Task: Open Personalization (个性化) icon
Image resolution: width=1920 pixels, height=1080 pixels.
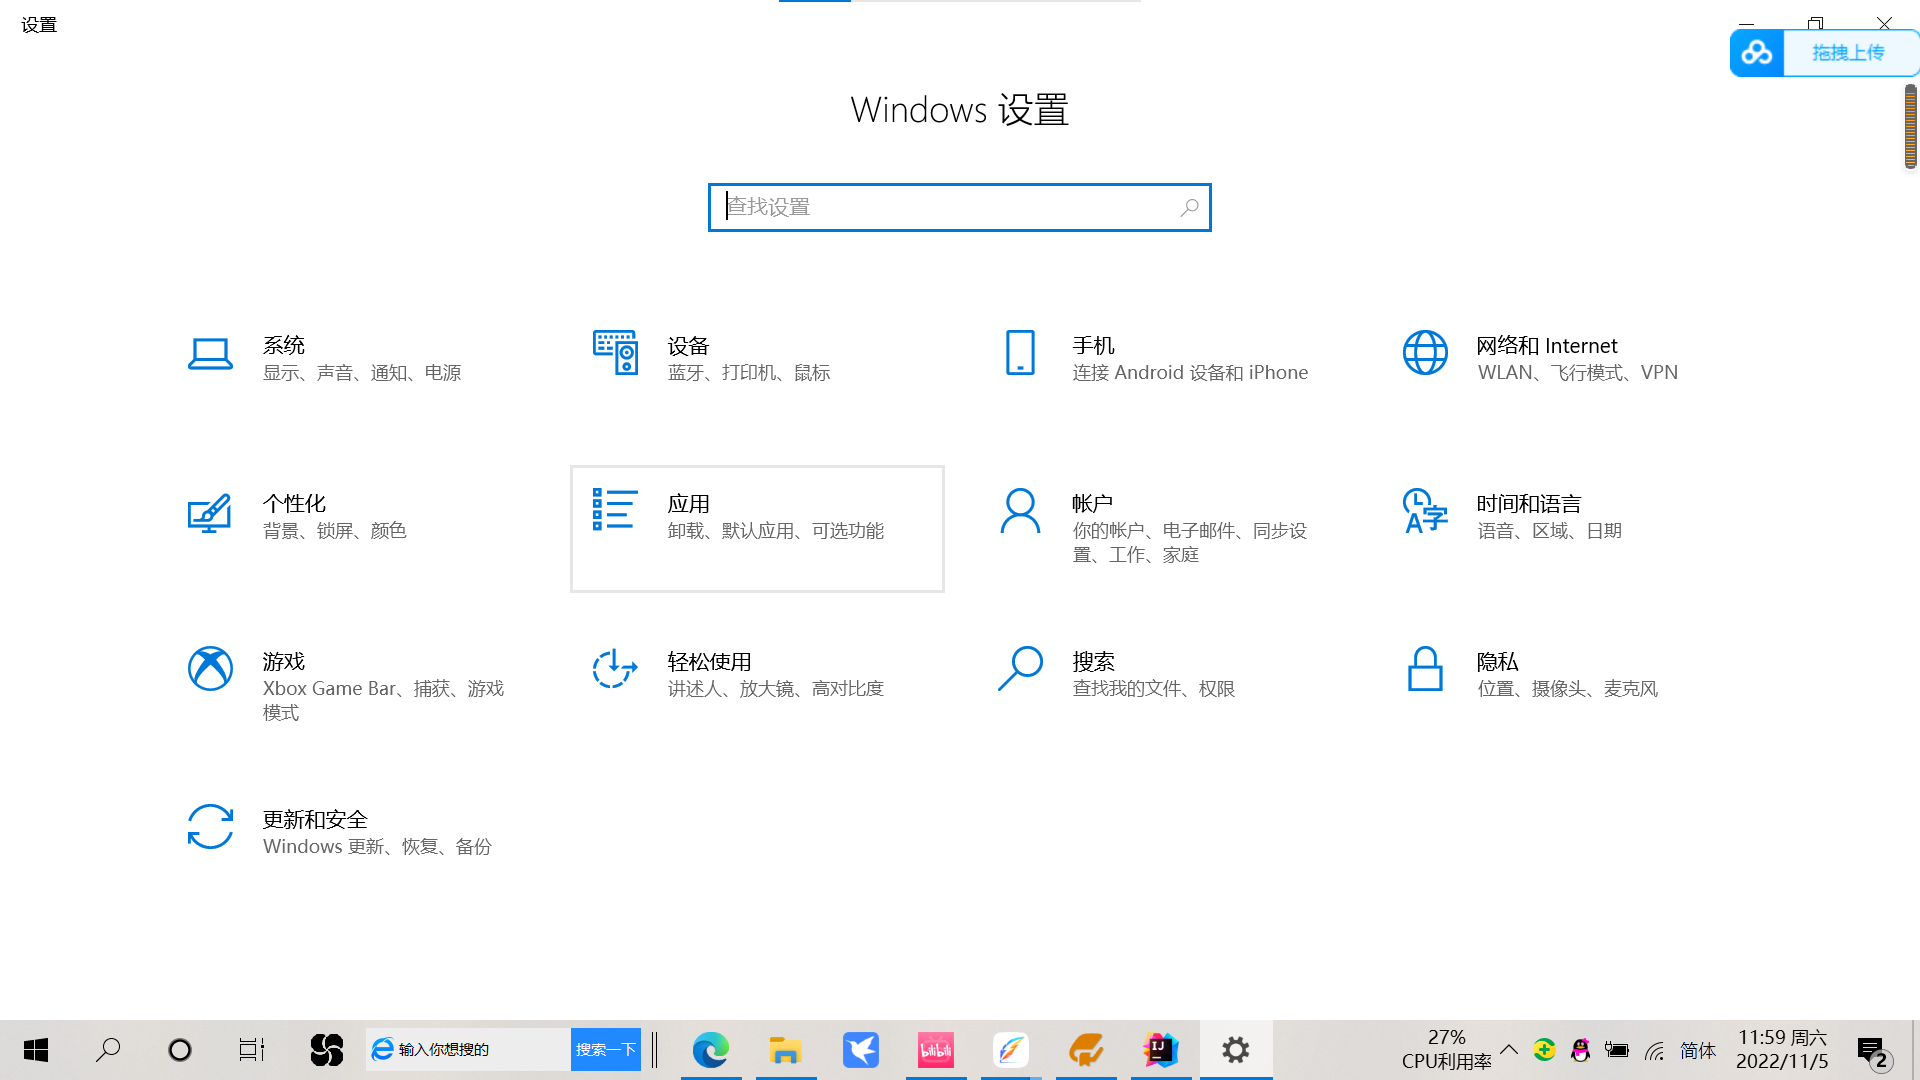Action: pos(210,513)
